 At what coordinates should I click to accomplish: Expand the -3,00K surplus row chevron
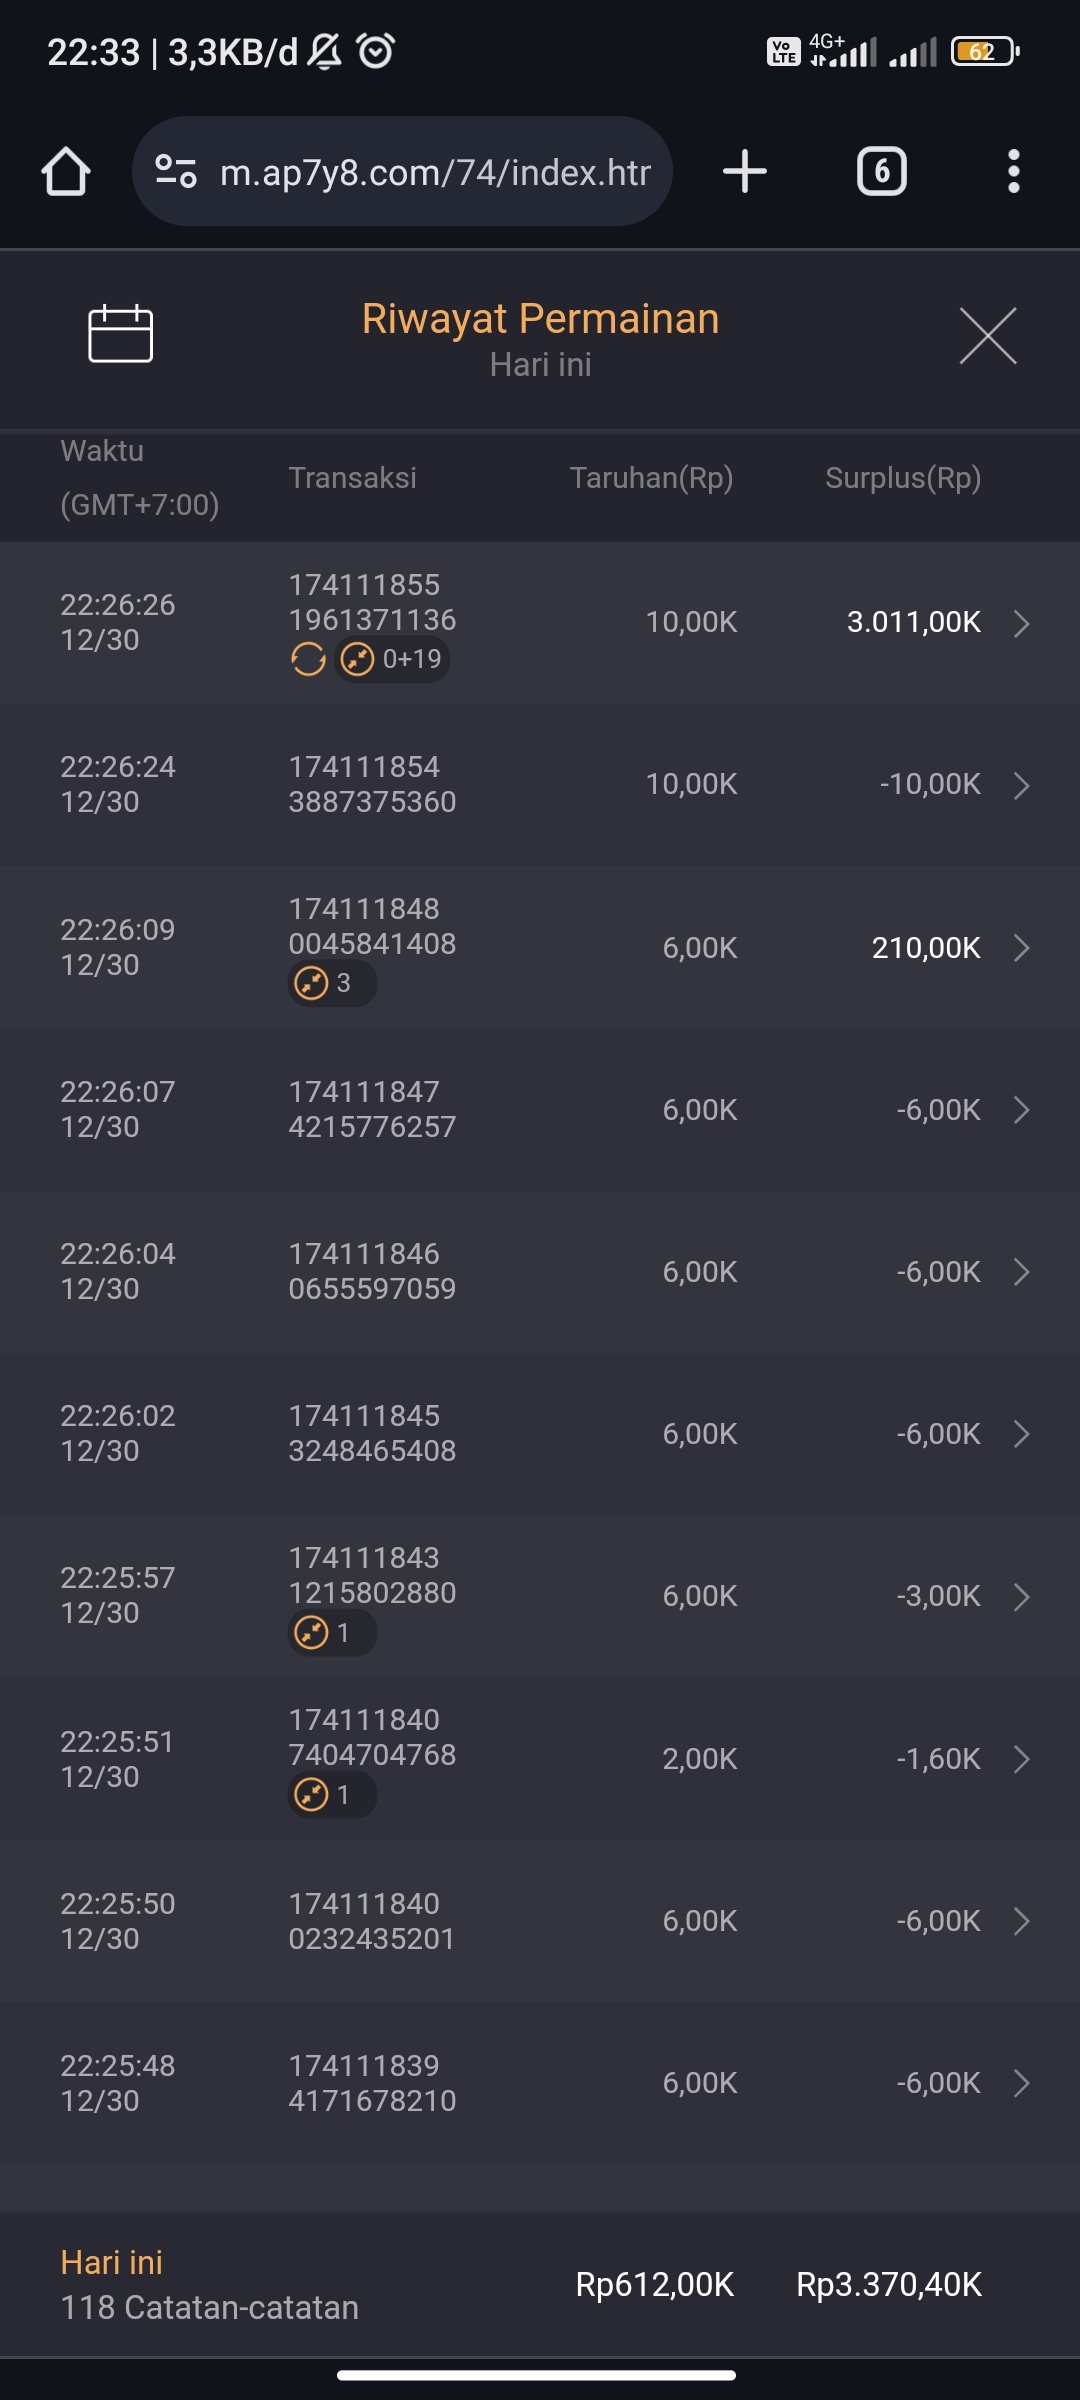(x=1021, y=1597)
